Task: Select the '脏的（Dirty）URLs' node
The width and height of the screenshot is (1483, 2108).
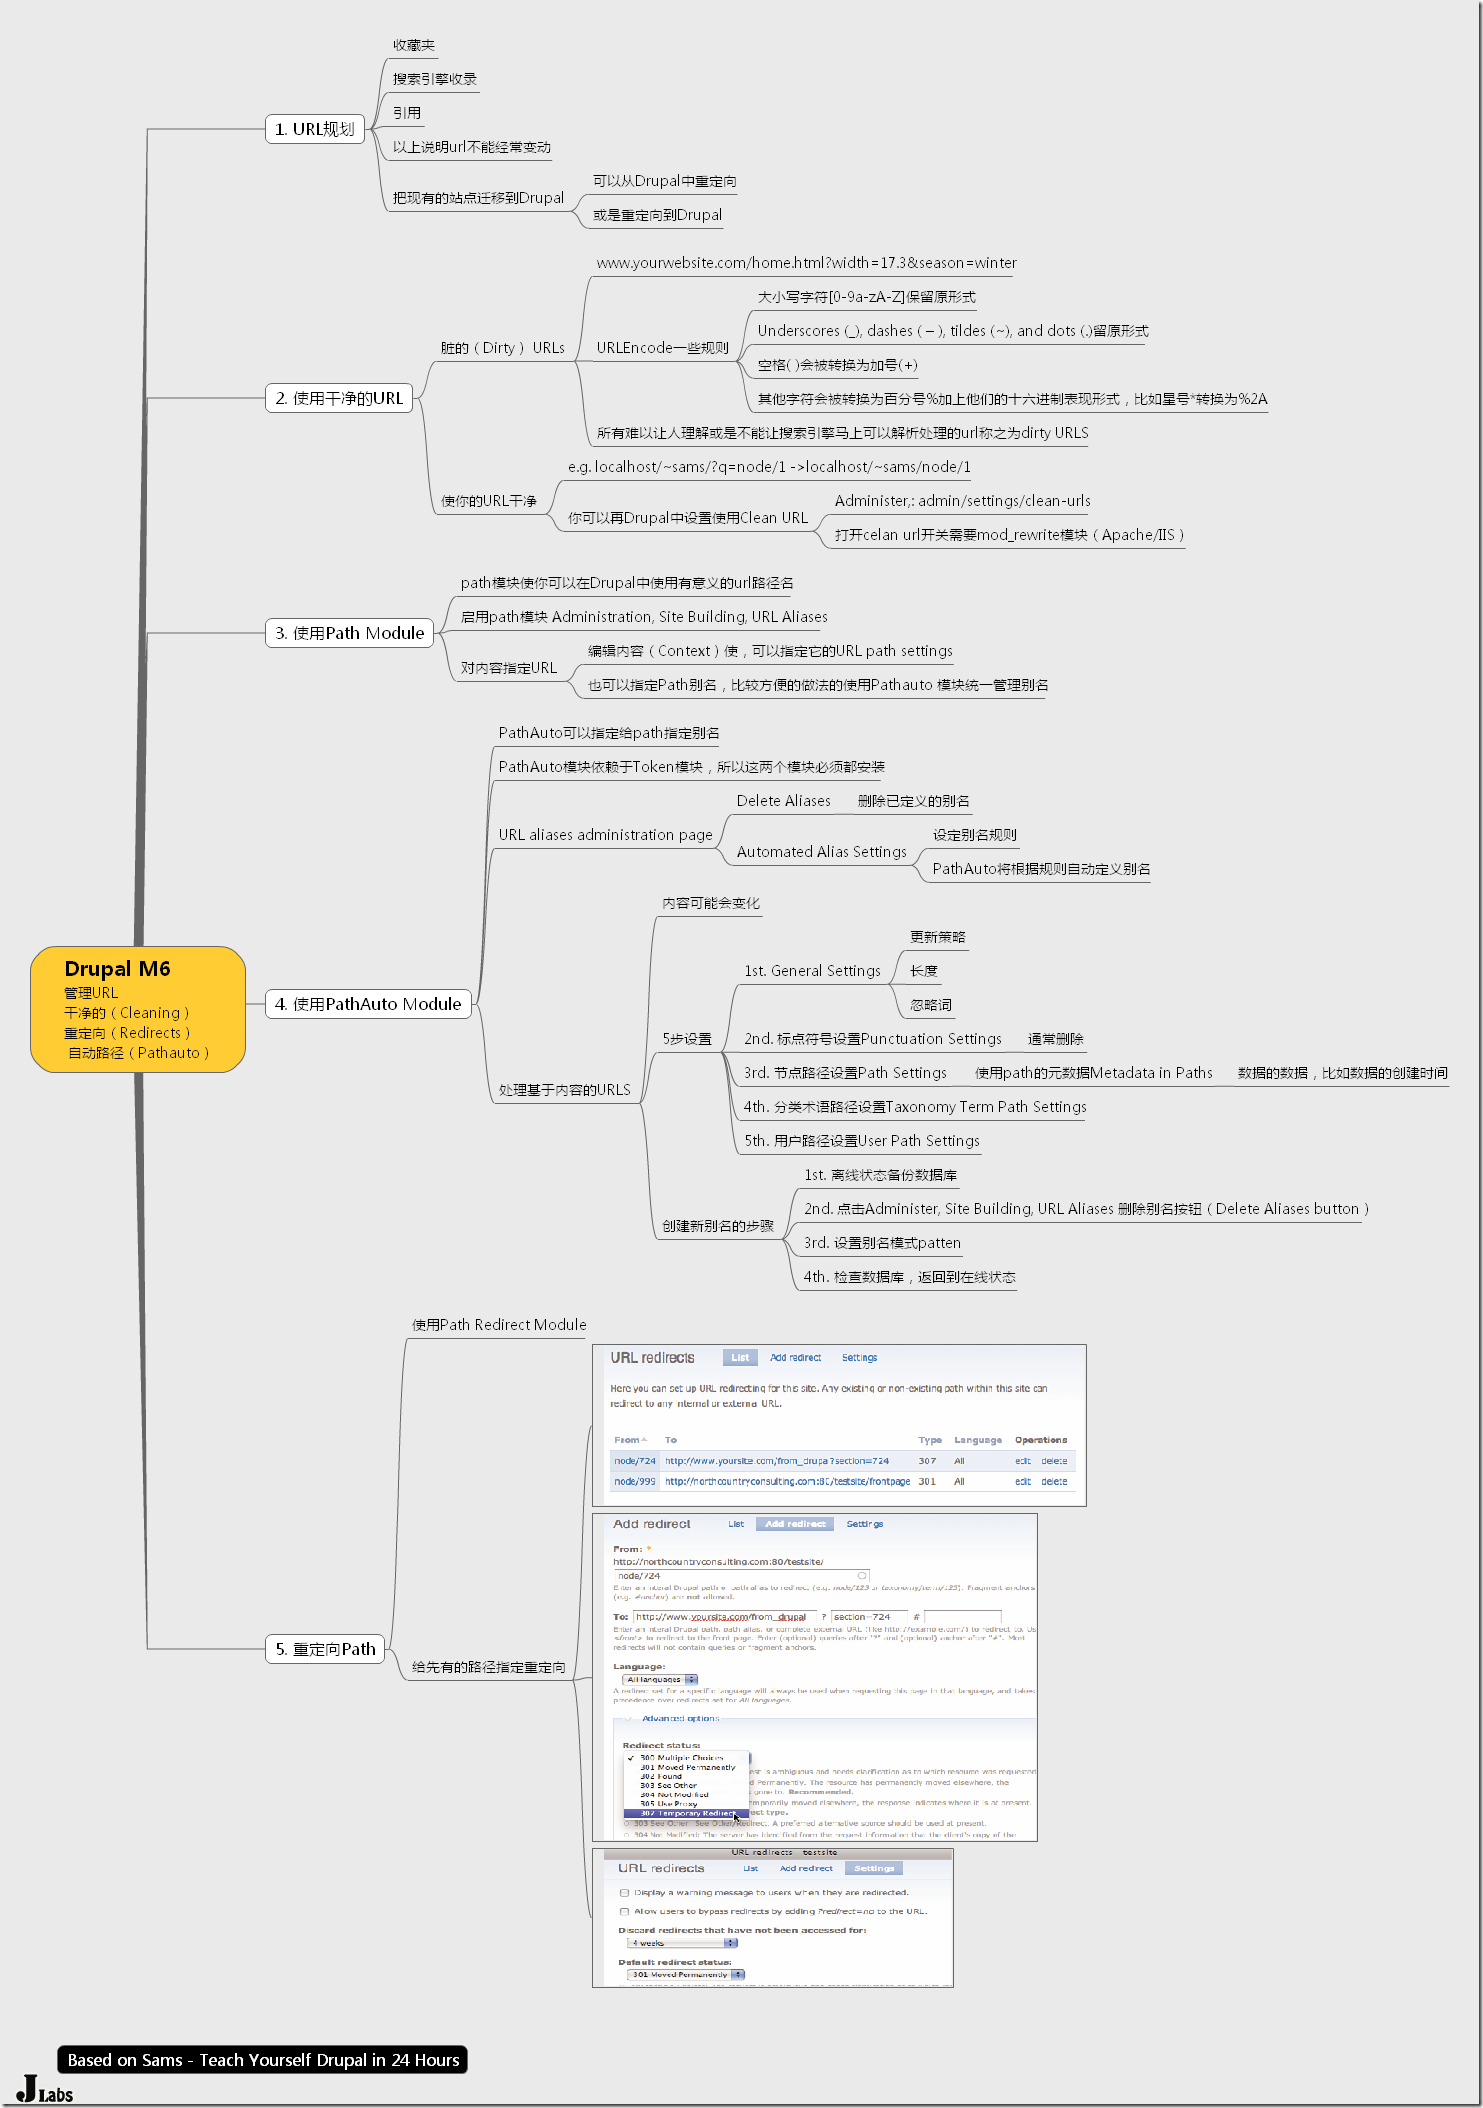Action: pos(502,348)
